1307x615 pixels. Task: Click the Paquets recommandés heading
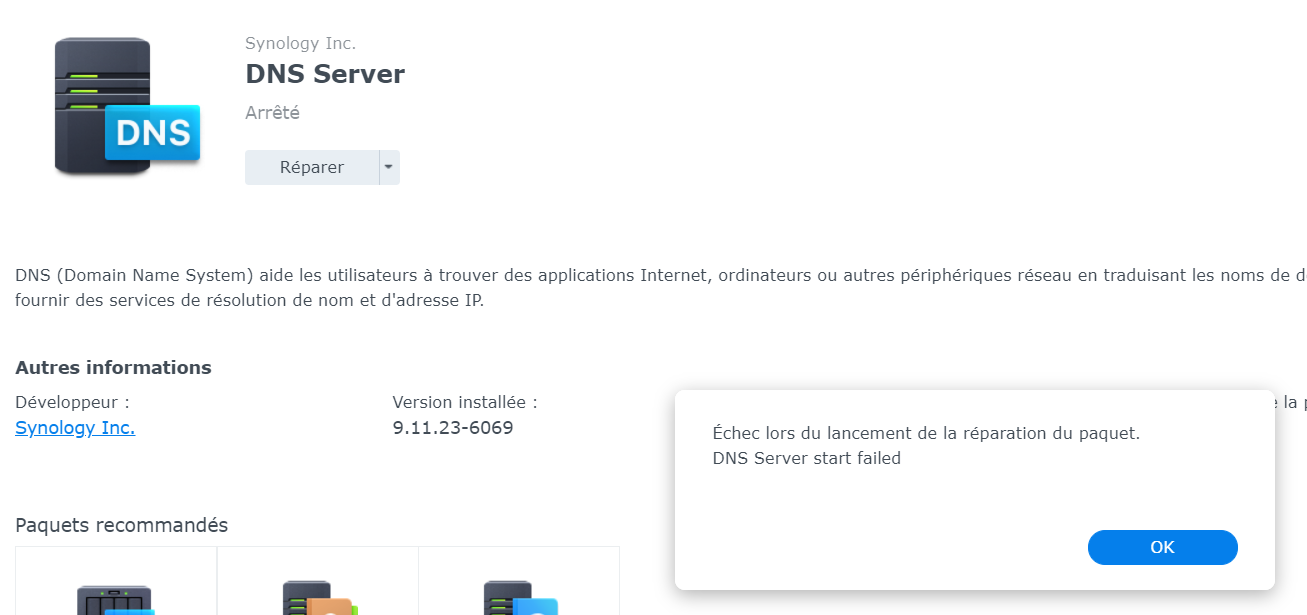122,525
